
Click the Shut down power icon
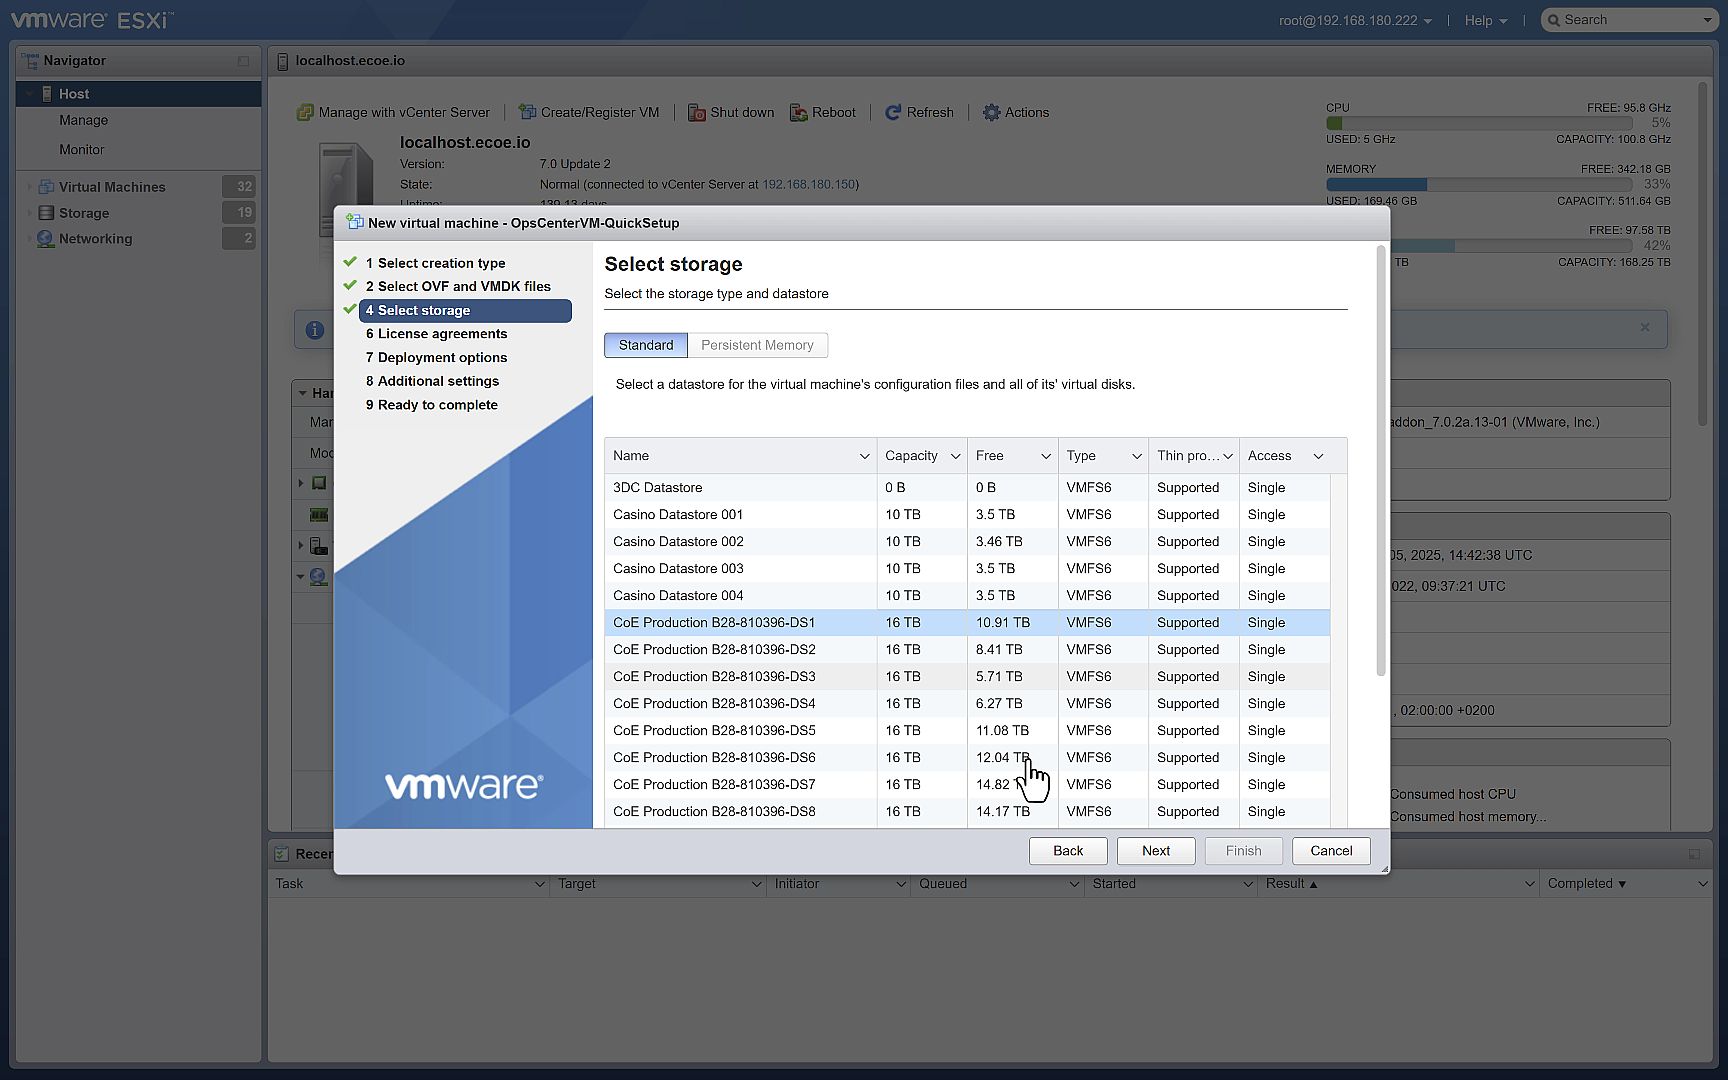click(x=696, y=113)
